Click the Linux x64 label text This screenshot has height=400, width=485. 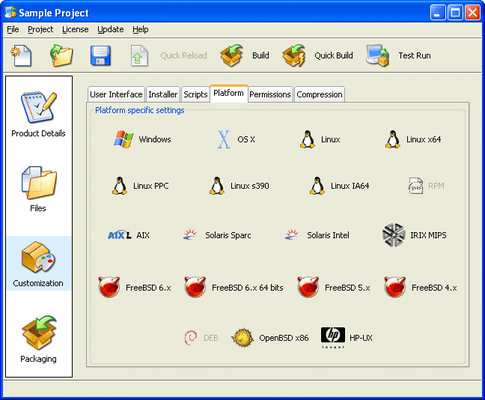click(x=424, y=139)
